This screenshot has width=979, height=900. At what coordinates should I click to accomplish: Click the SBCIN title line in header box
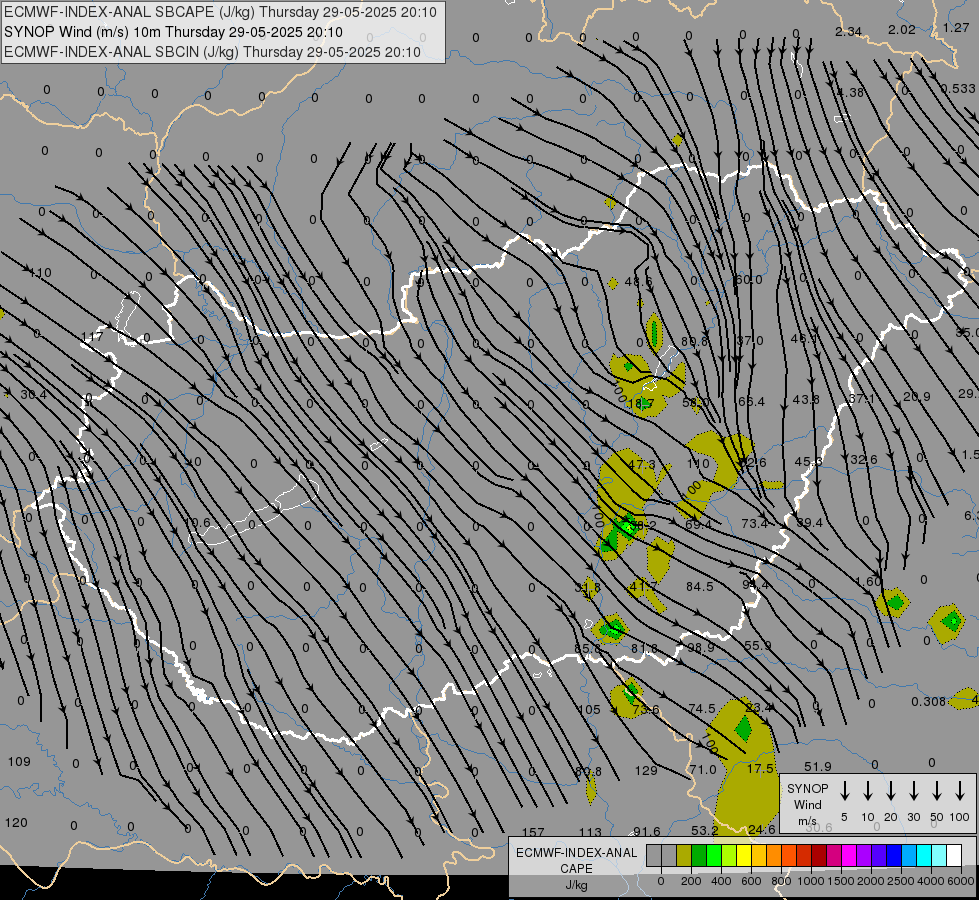point(212,52)
